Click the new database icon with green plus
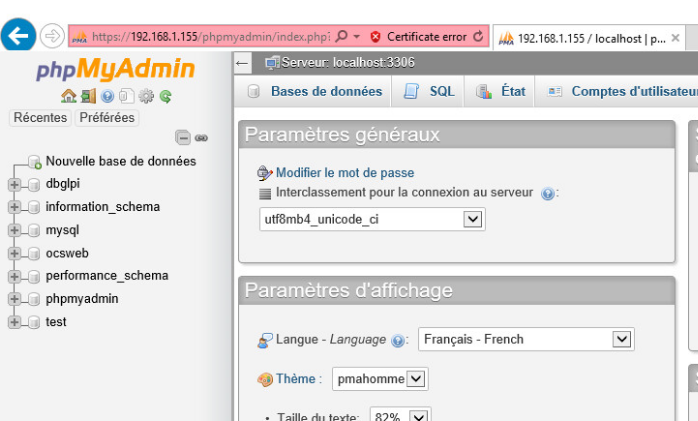The image size is (698, 421). 35,162
